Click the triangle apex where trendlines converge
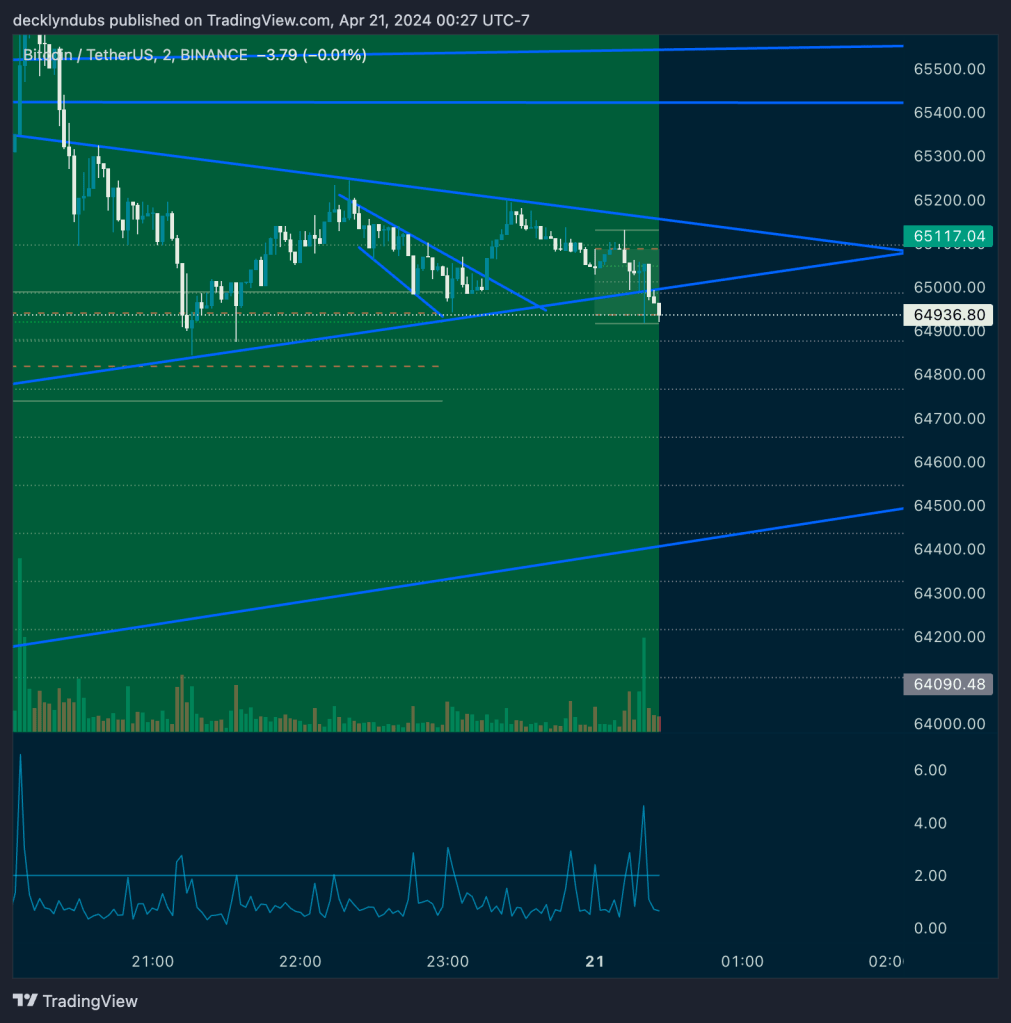This screenshot has width=1011, height=1023. click(900, 252)
